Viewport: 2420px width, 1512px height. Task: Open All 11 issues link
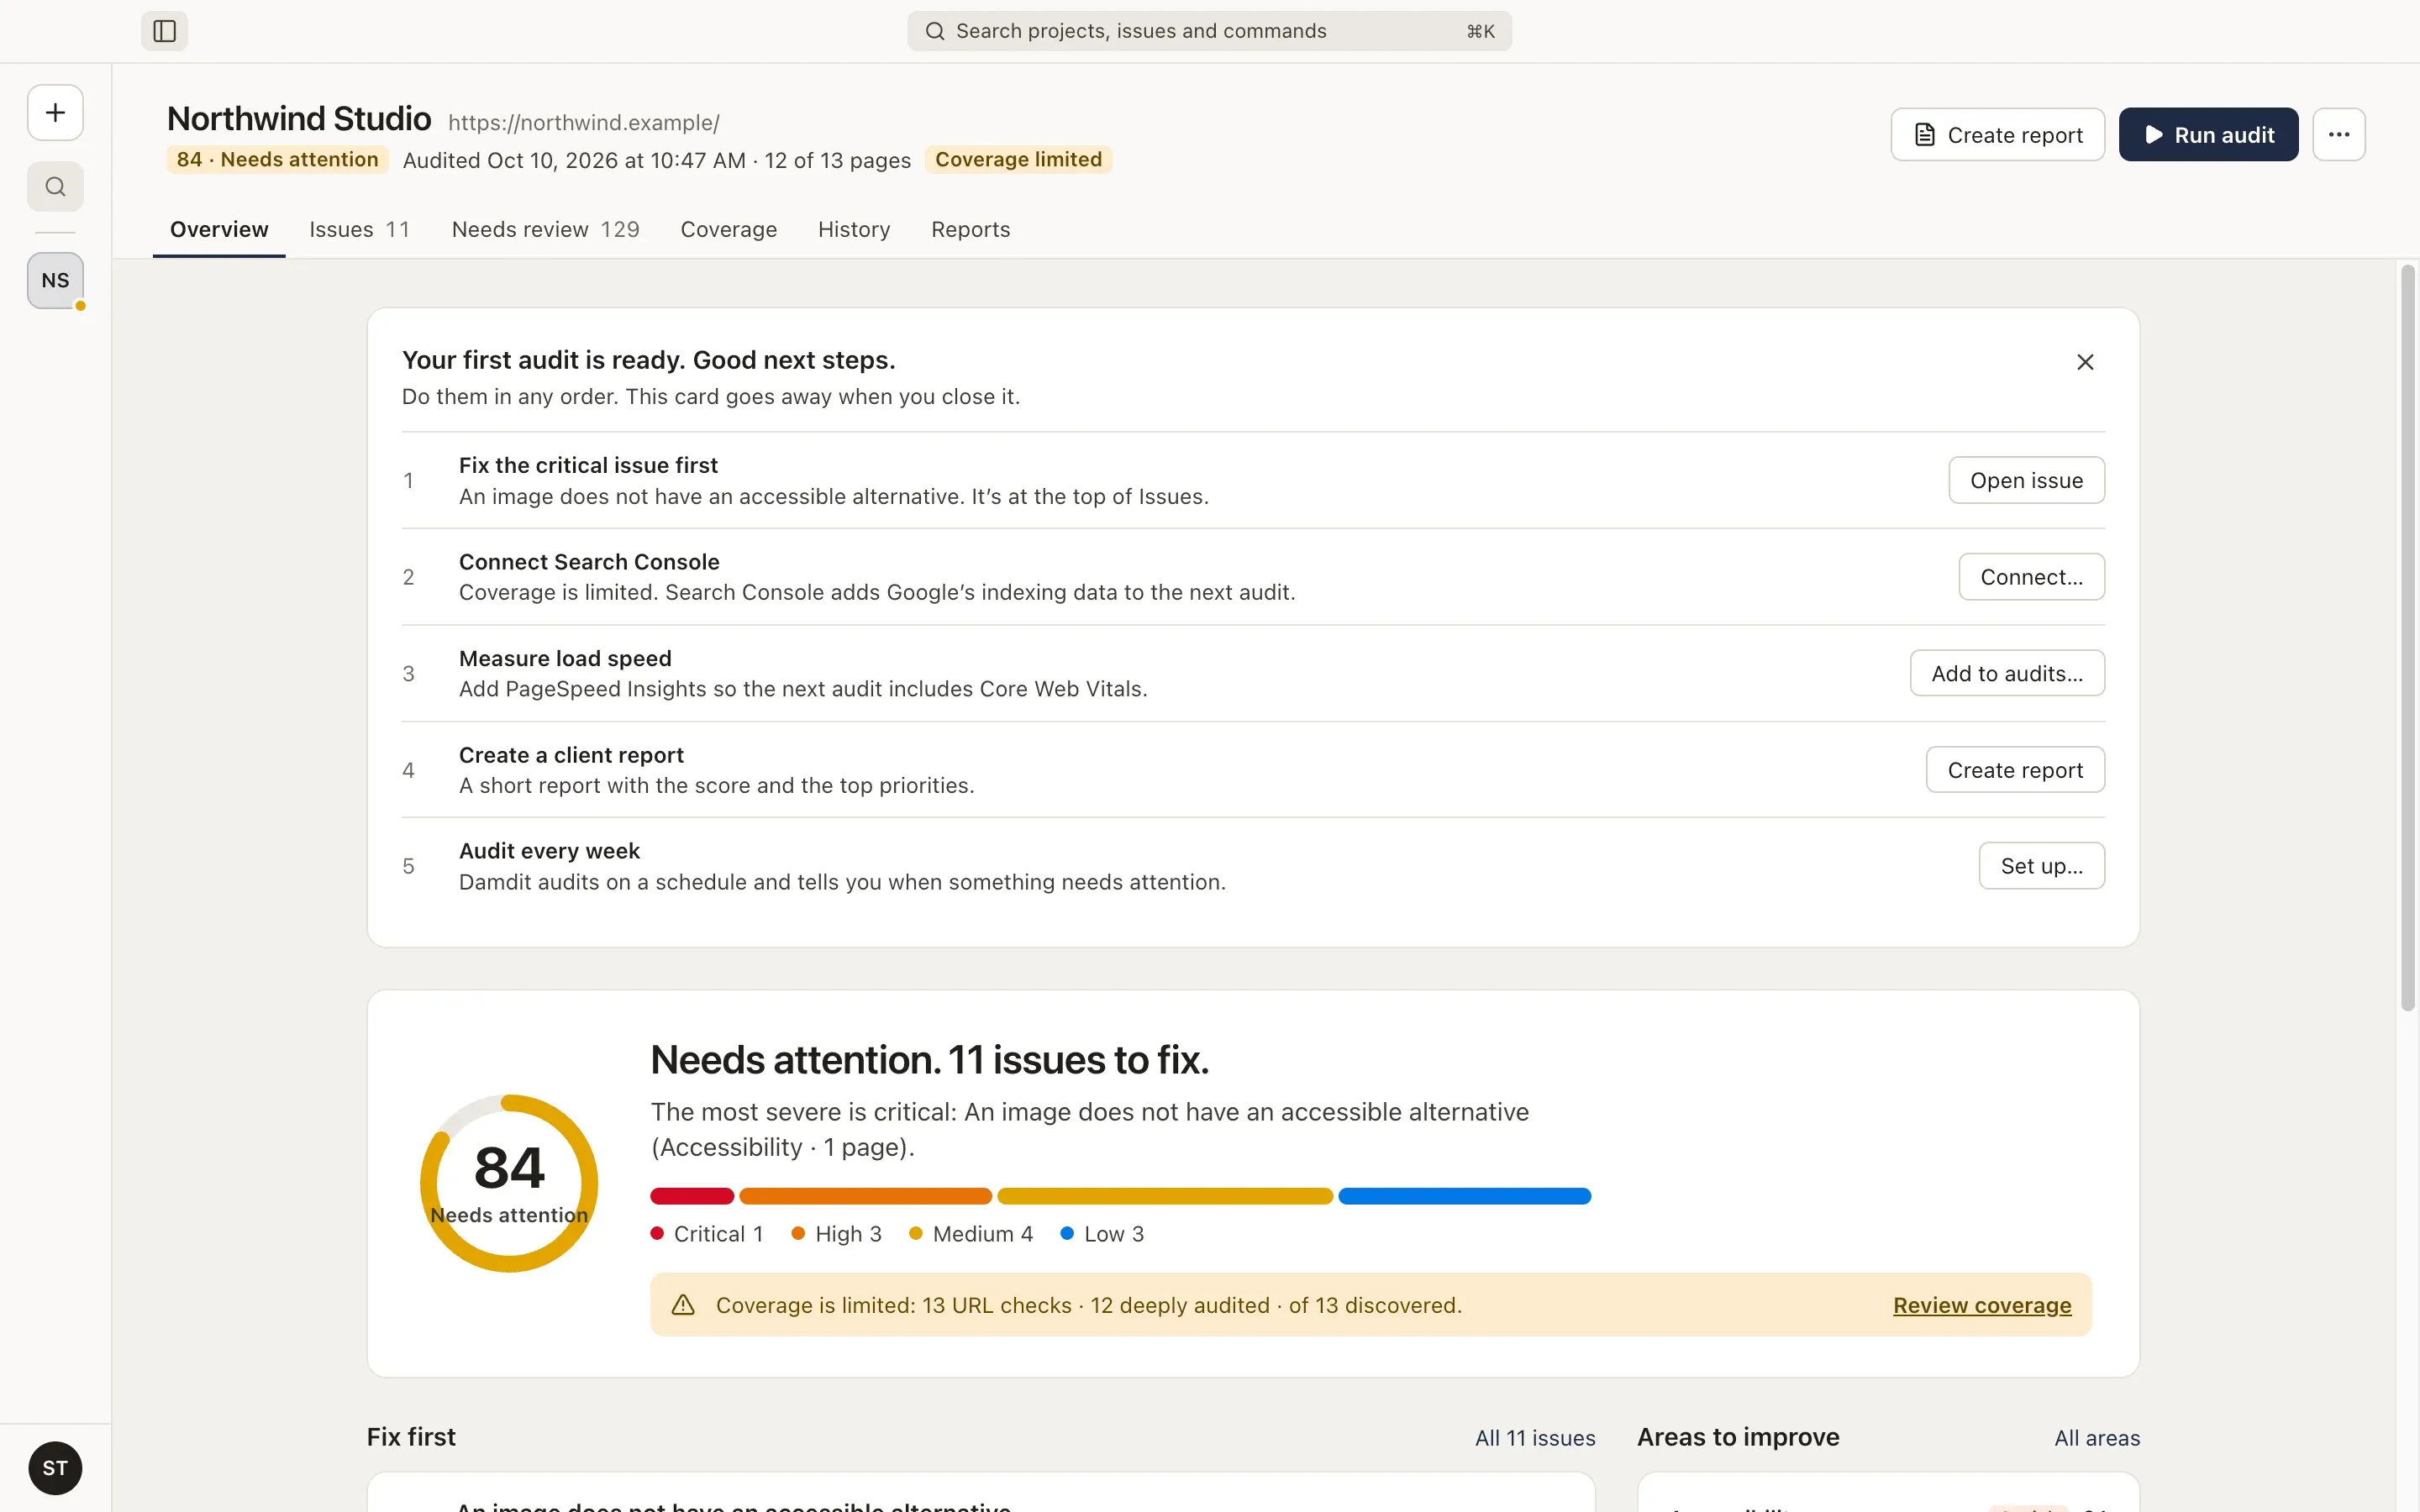1535,1438
